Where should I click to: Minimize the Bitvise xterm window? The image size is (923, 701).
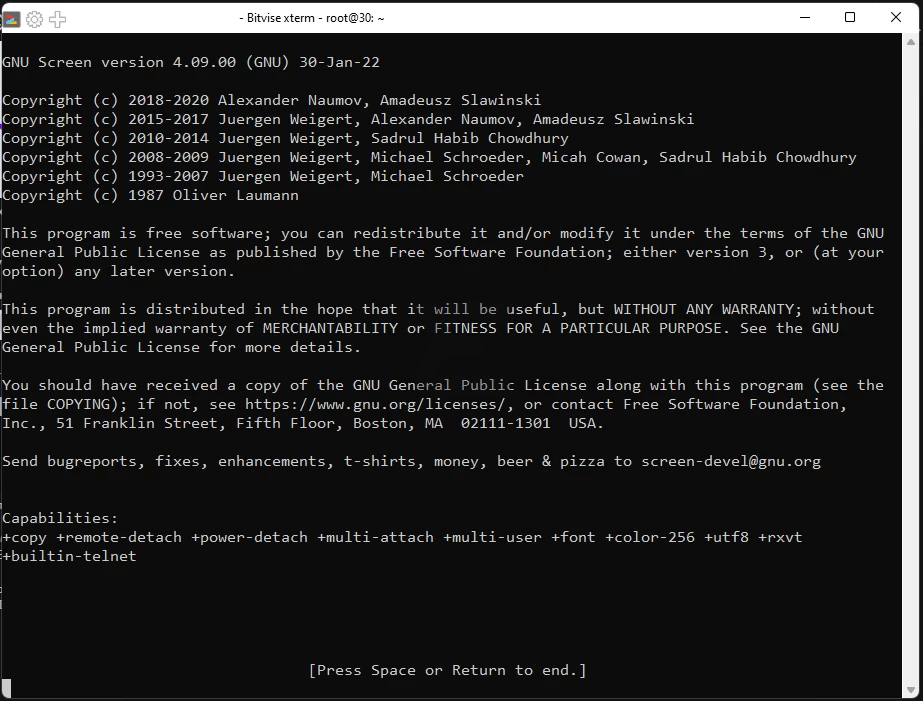tap(805, 18)
